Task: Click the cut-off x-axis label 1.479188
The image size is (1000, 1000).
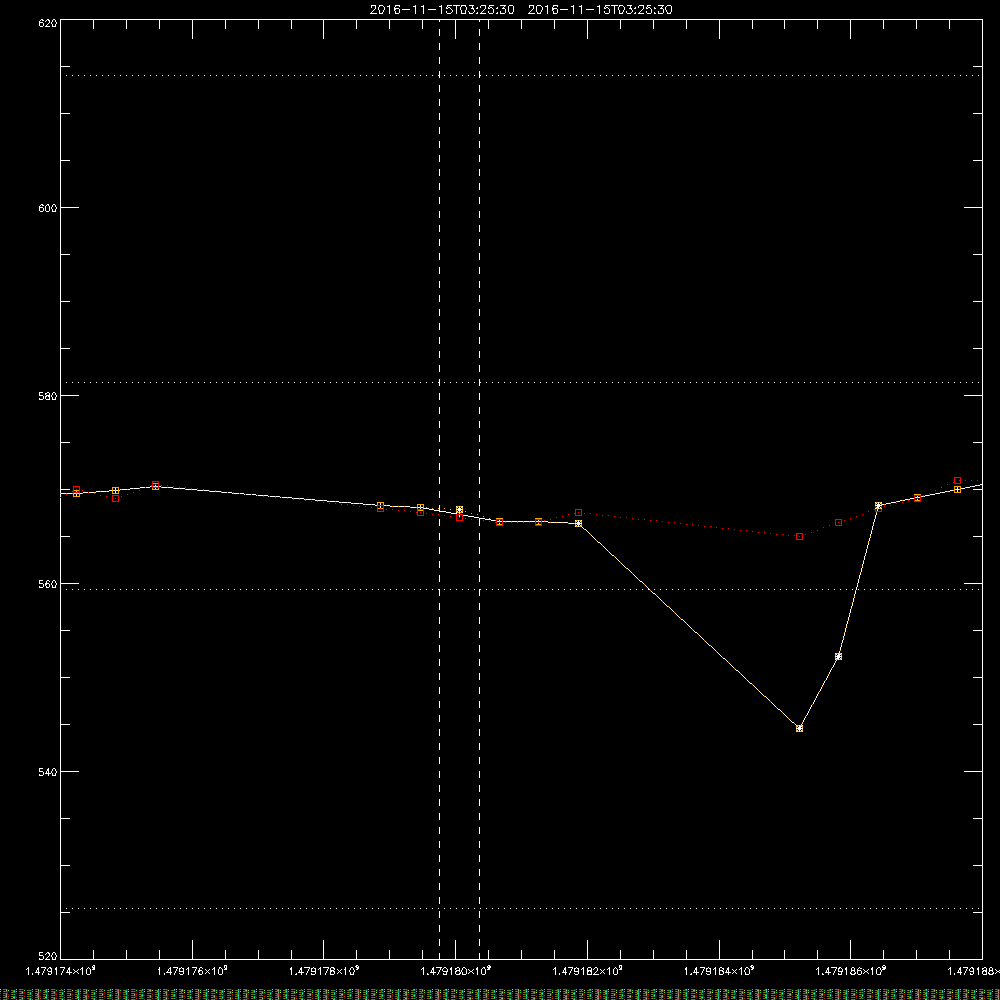Action: [973, 971]
